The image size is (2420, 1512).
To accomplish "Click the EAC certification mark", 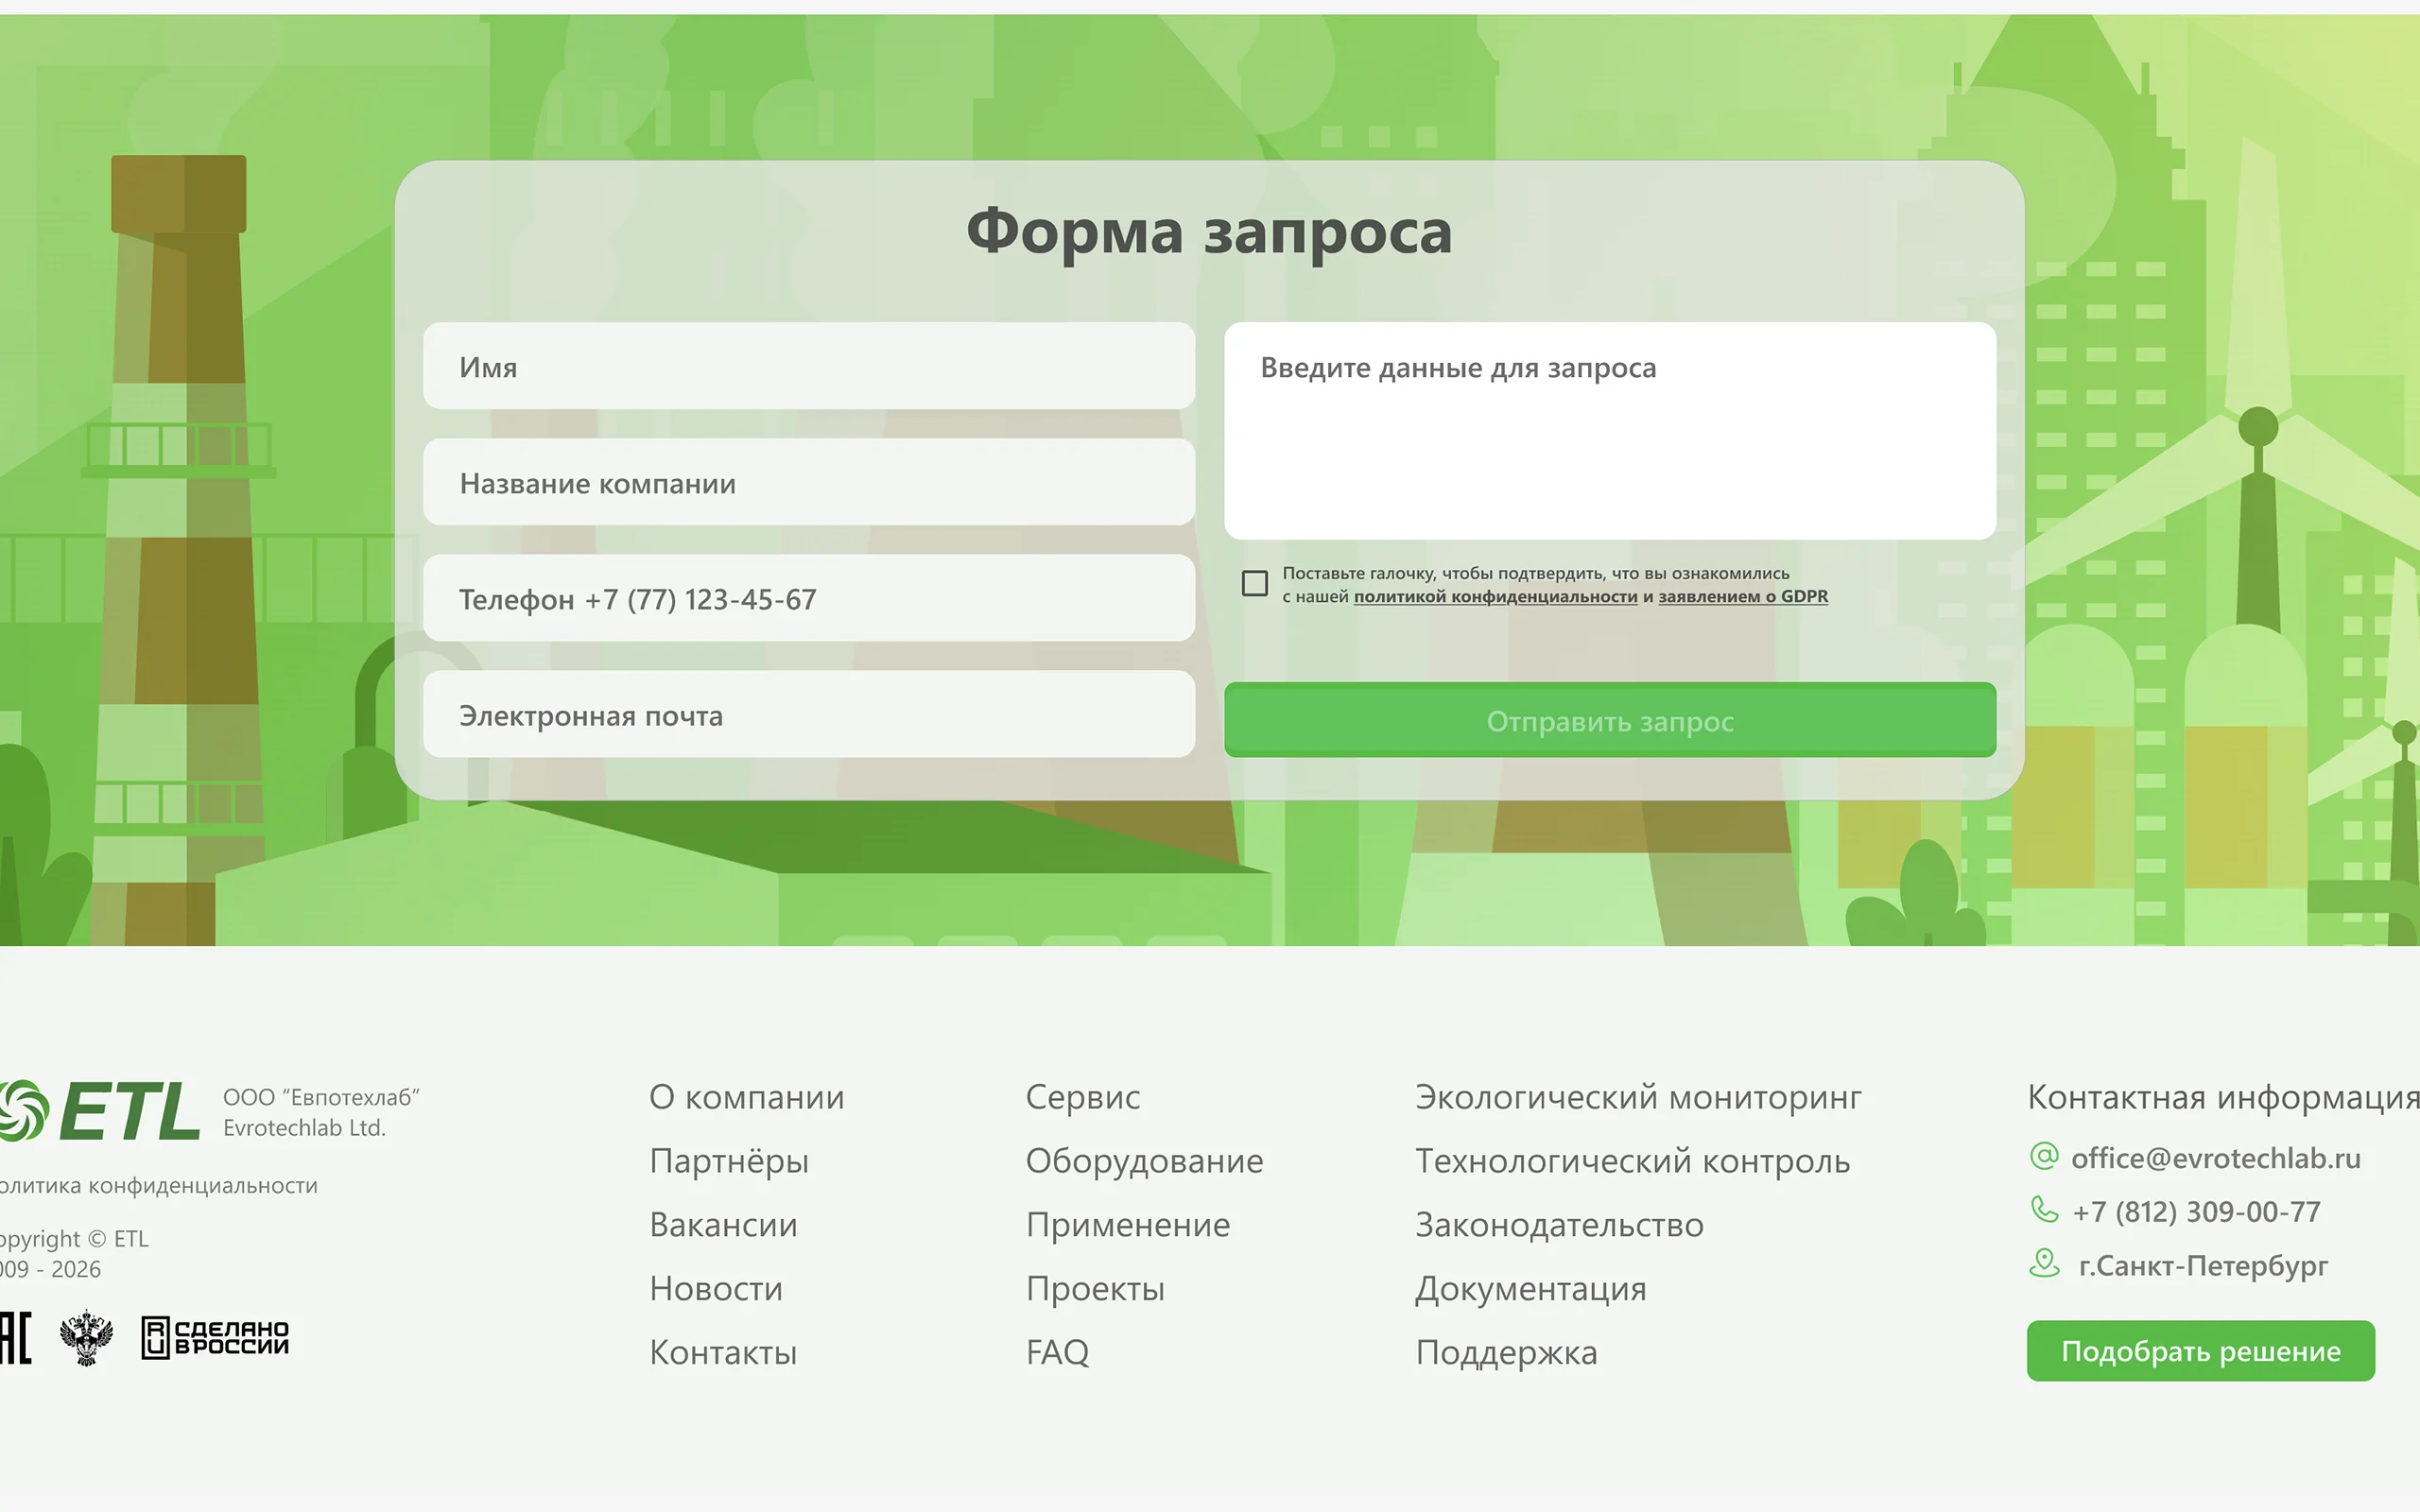I will (x=15, y=1338).
